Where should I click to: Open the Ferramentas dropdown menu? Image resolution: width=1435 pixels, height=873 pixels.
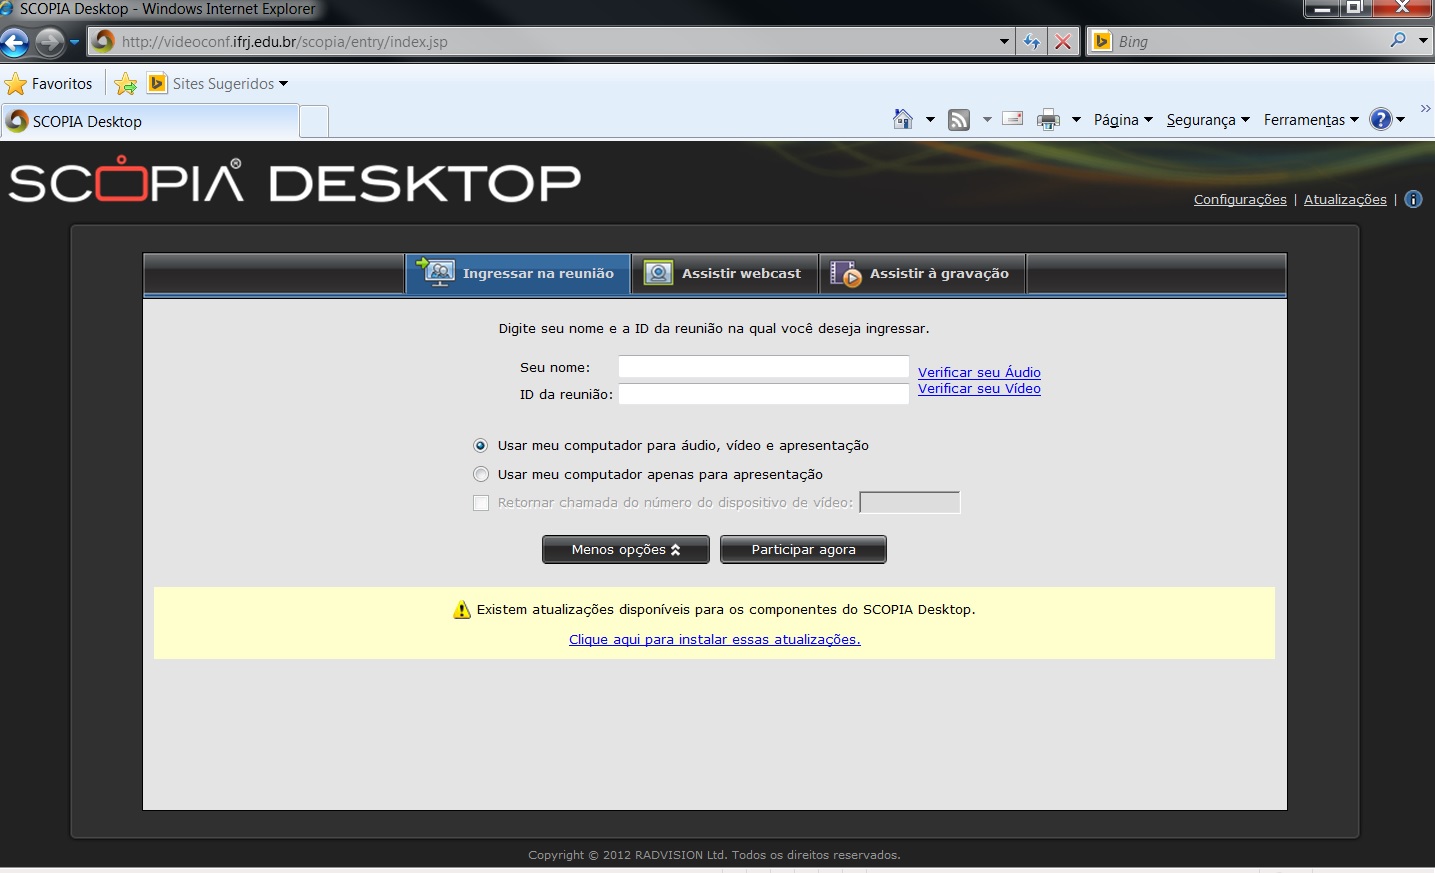coord(1310,120)
